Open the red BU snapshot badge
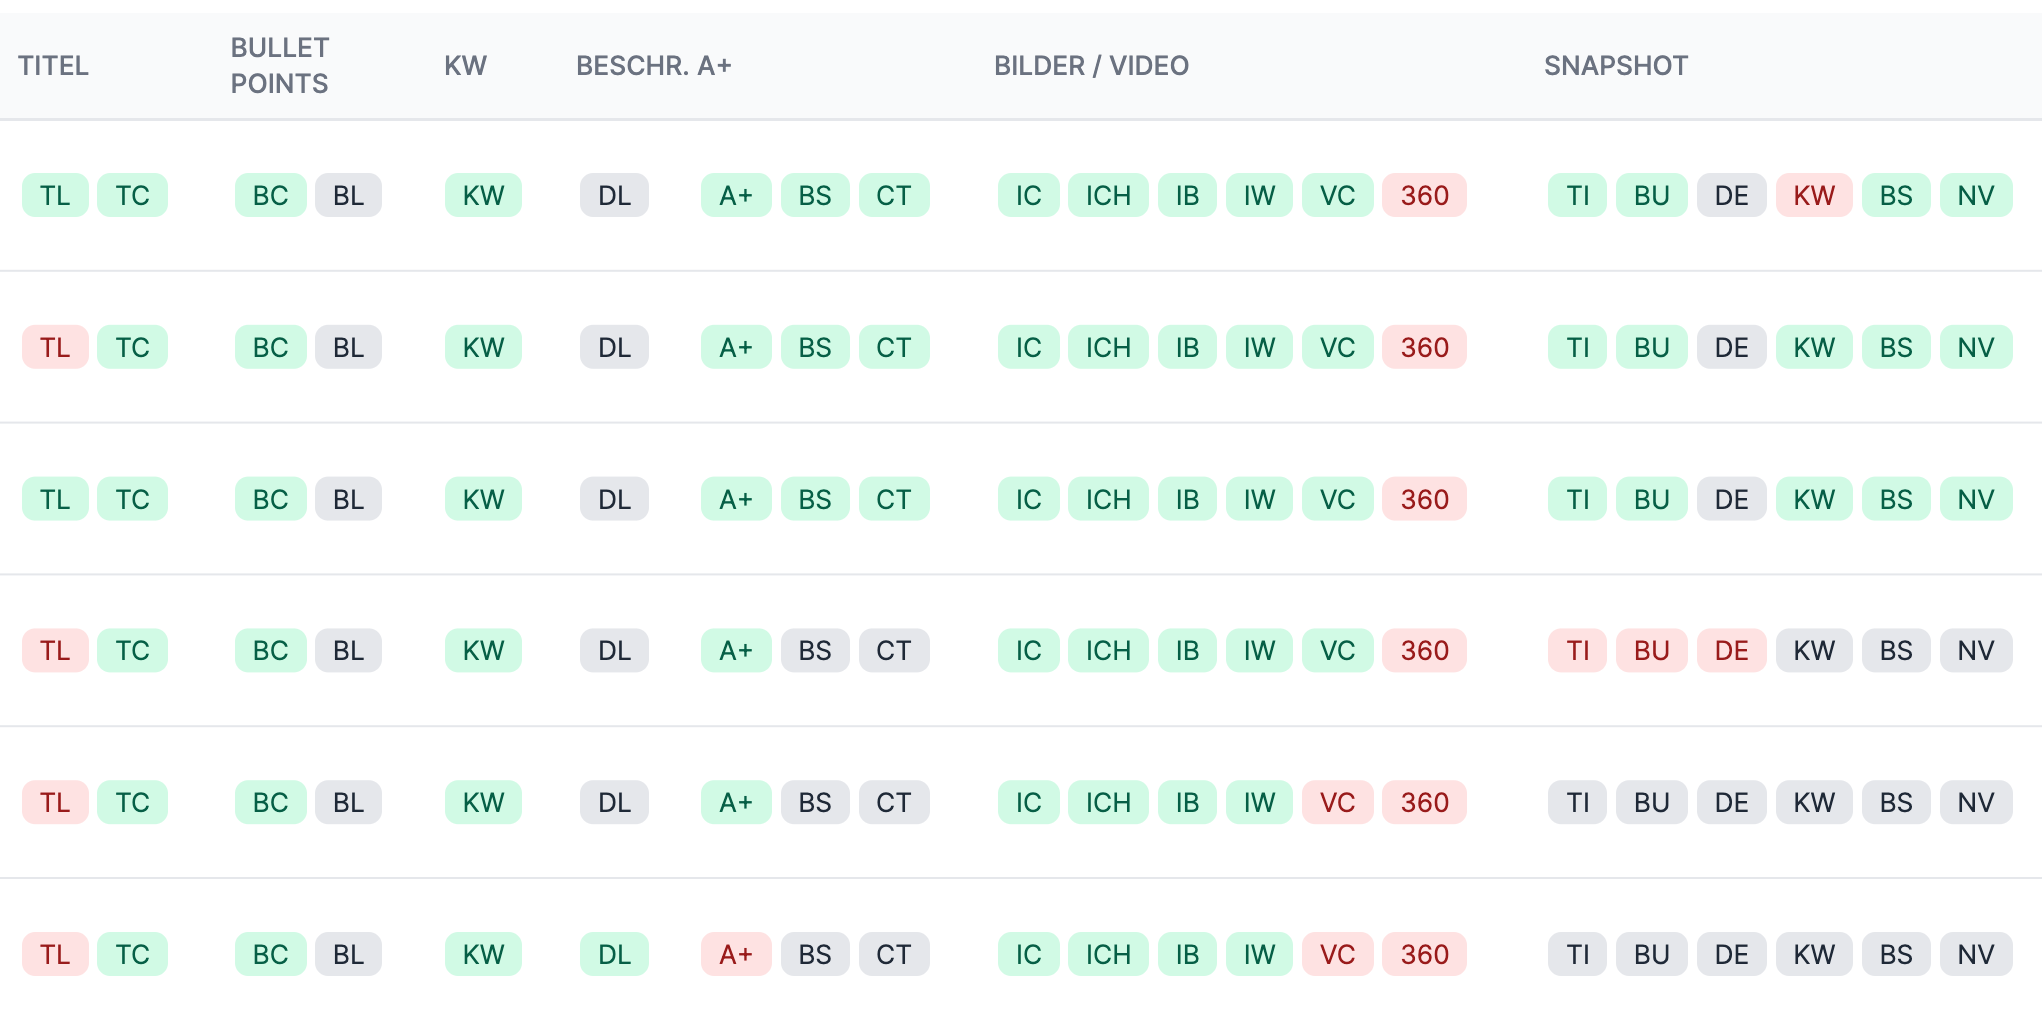This screenshot has height=1022, width=2042. [1651, 651]
